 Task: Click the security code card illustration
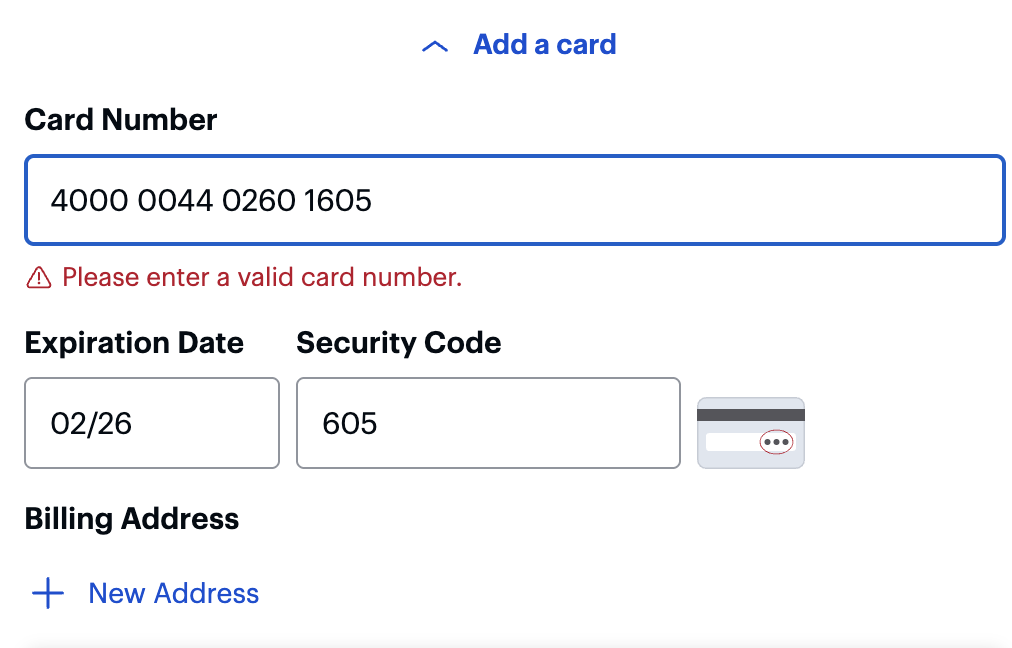[x=750, y=432]
